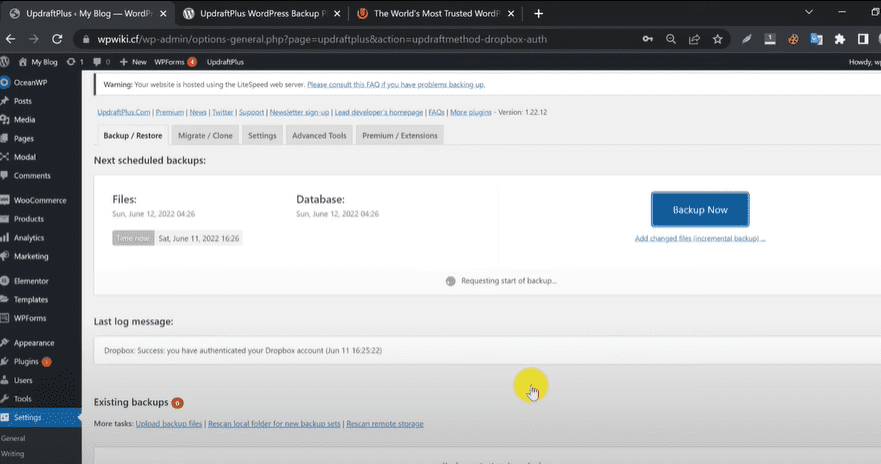This screenshot has height=464, width=881.
Task: Open the UpdraftPlus.Com link
Action: [124, 112]
